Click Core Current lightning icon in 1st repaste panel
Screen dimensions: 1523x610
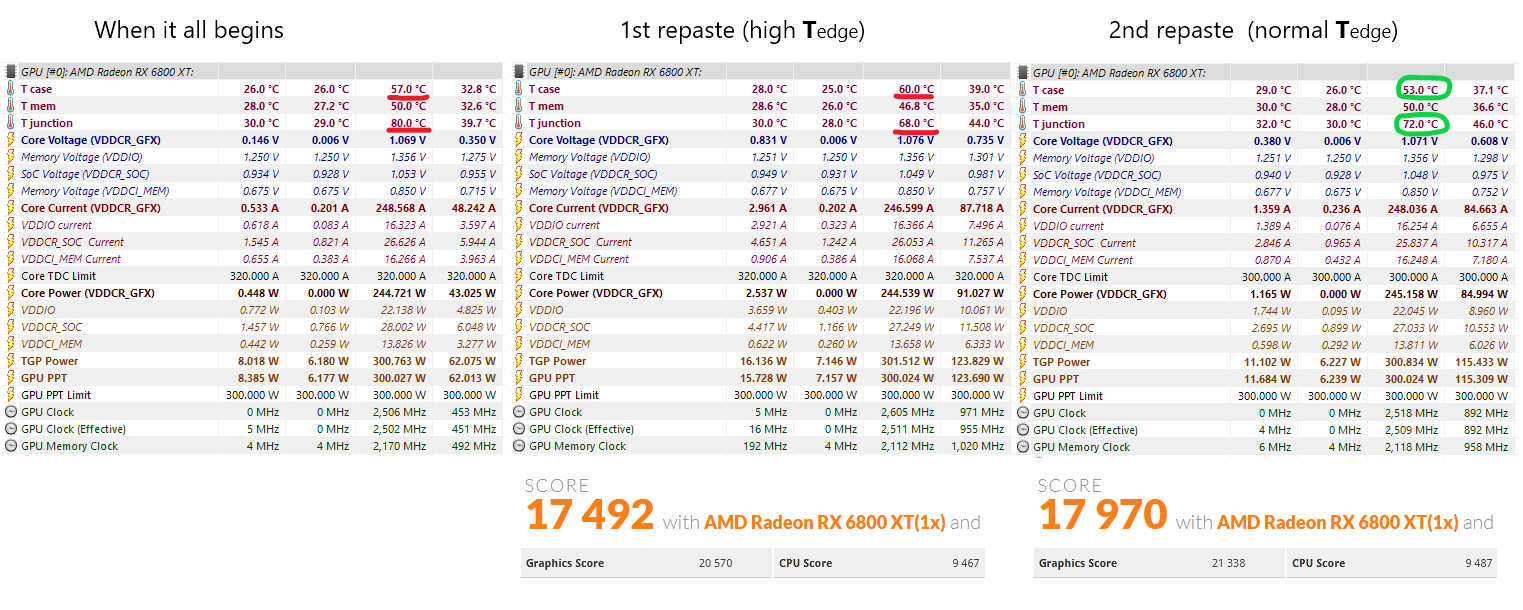coord(519,208)
